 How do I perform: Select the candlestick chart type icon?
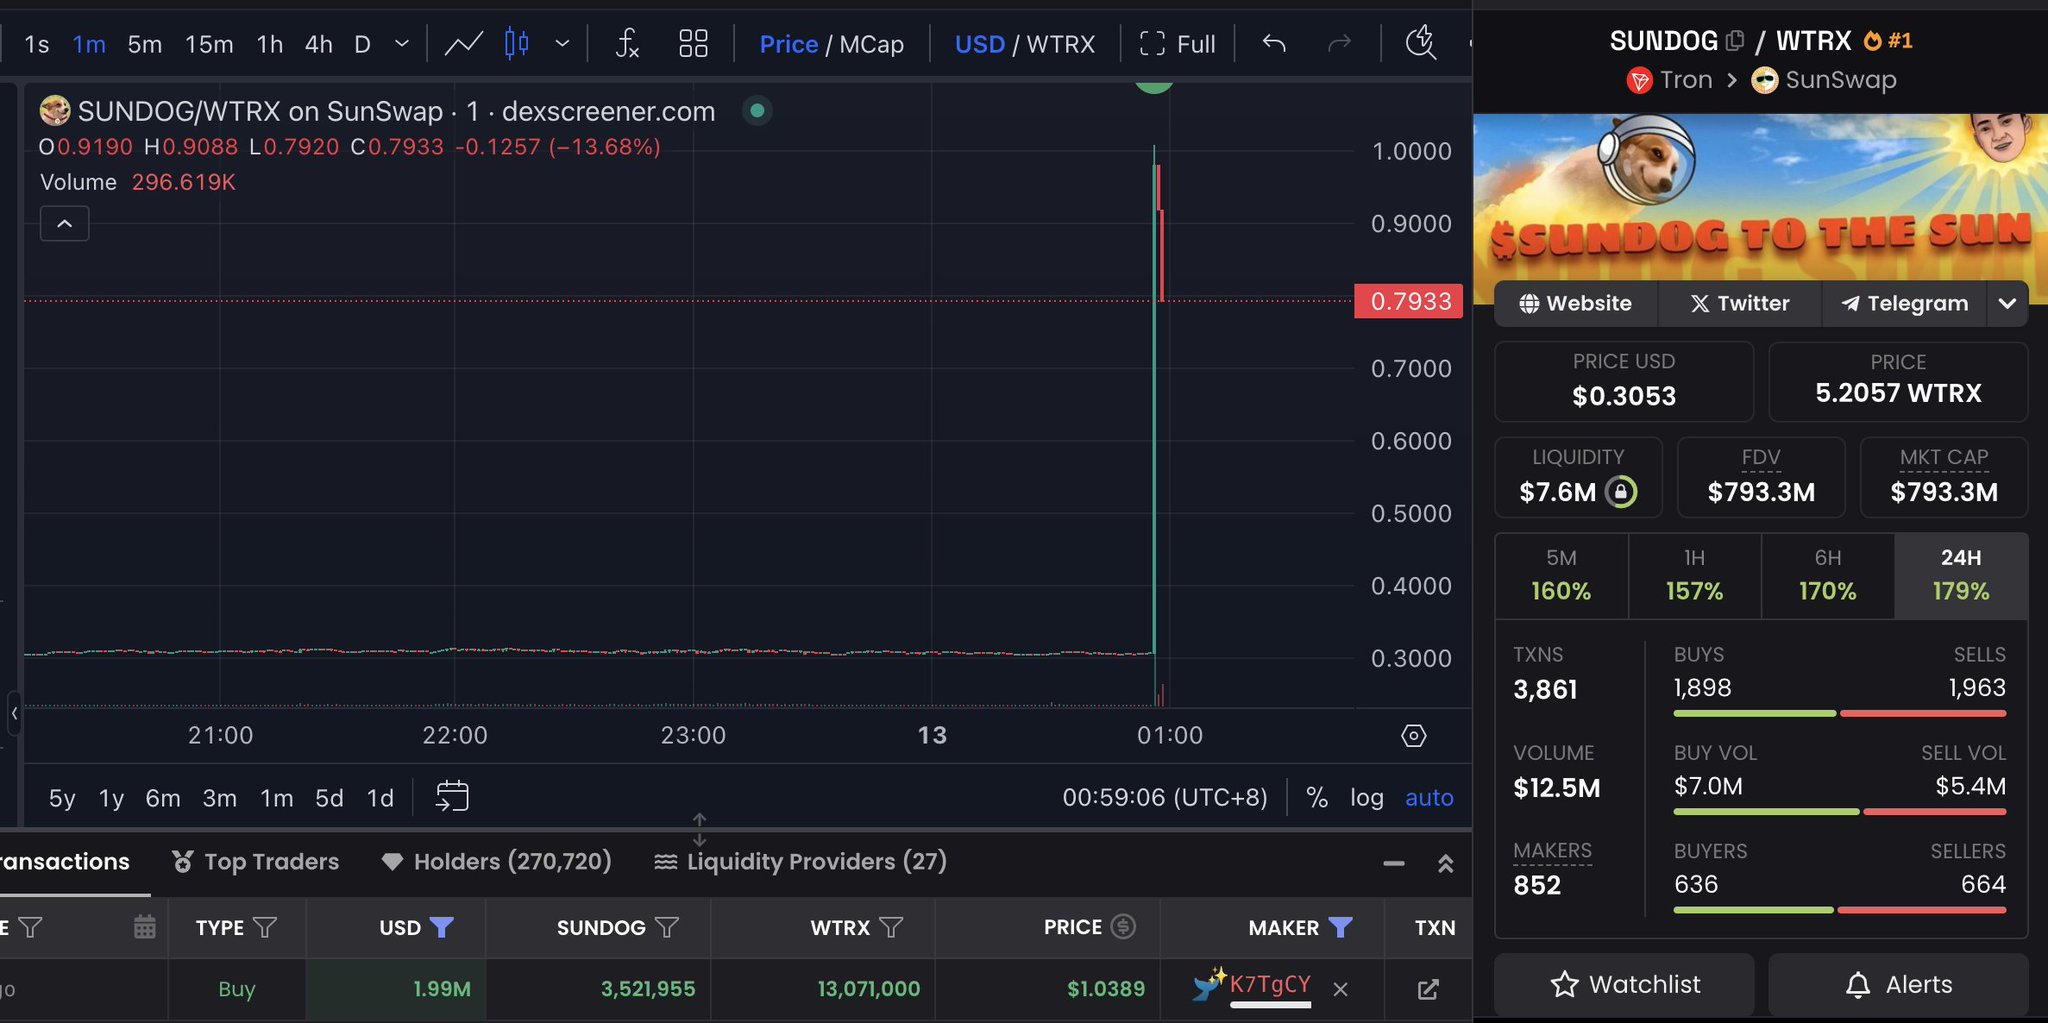point(517,44)
